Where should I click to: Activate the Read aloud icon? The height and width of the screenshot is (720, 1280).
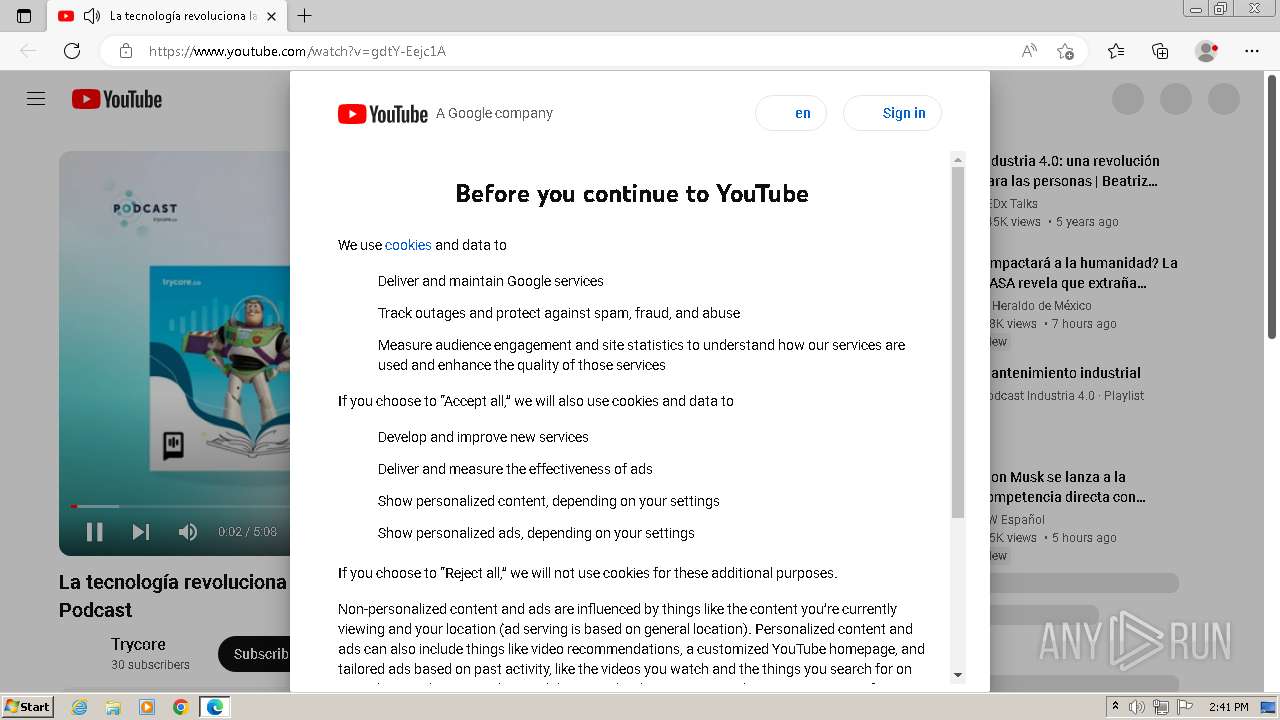click(x=1029, y=51)
